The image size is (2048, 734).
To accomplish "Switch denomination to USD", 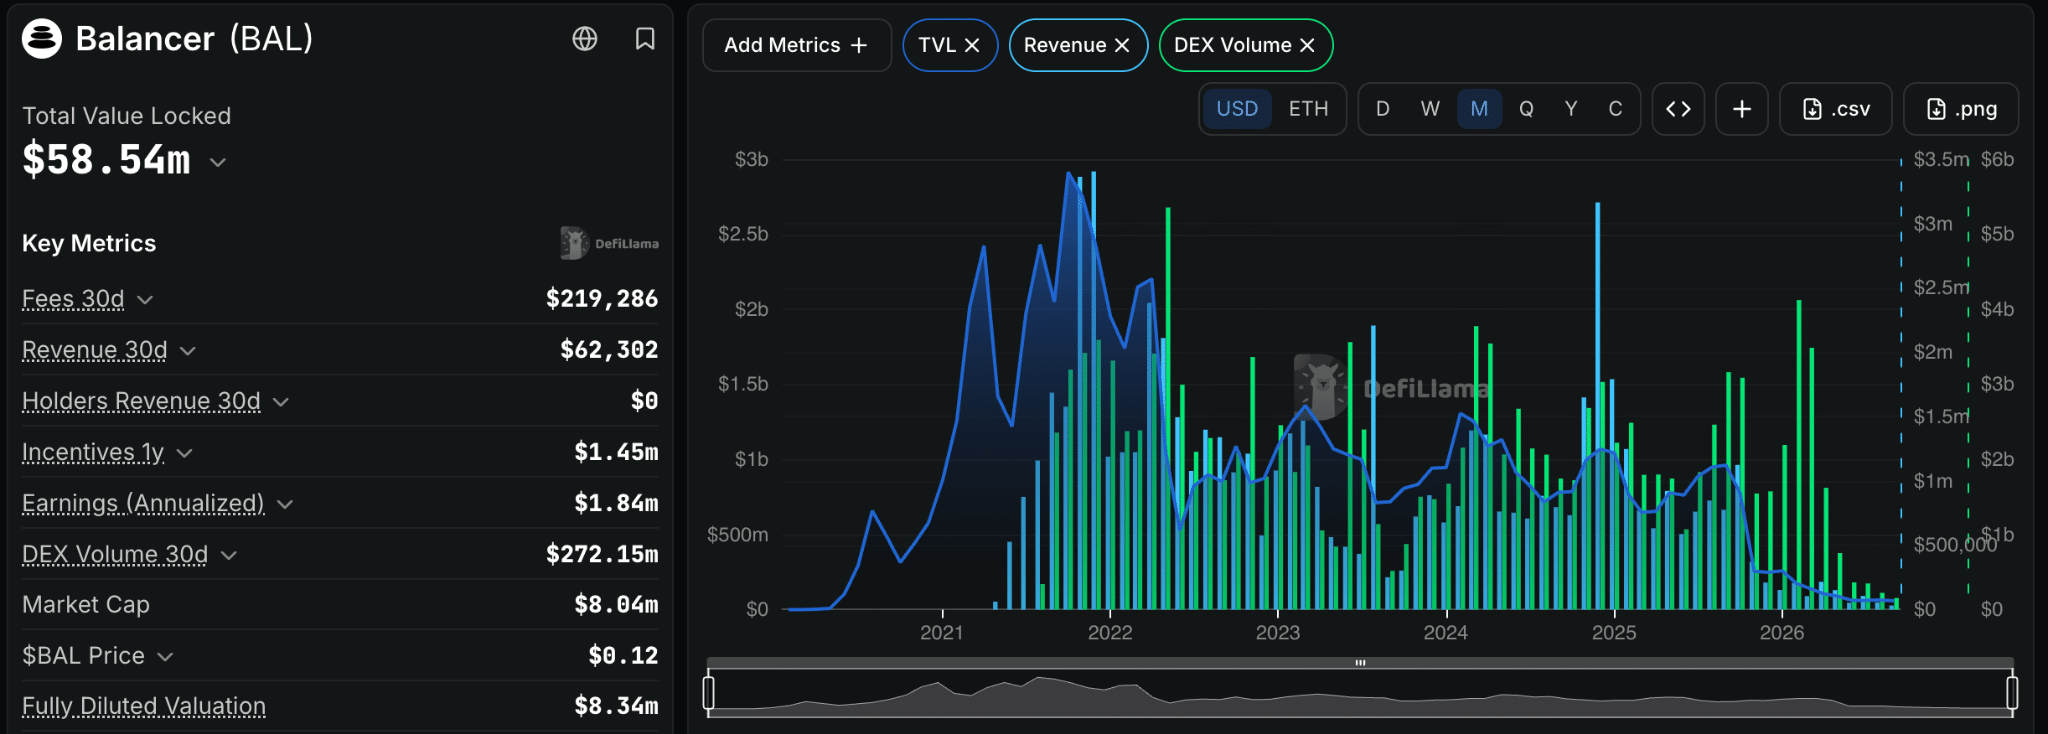I will point(1237,109).
